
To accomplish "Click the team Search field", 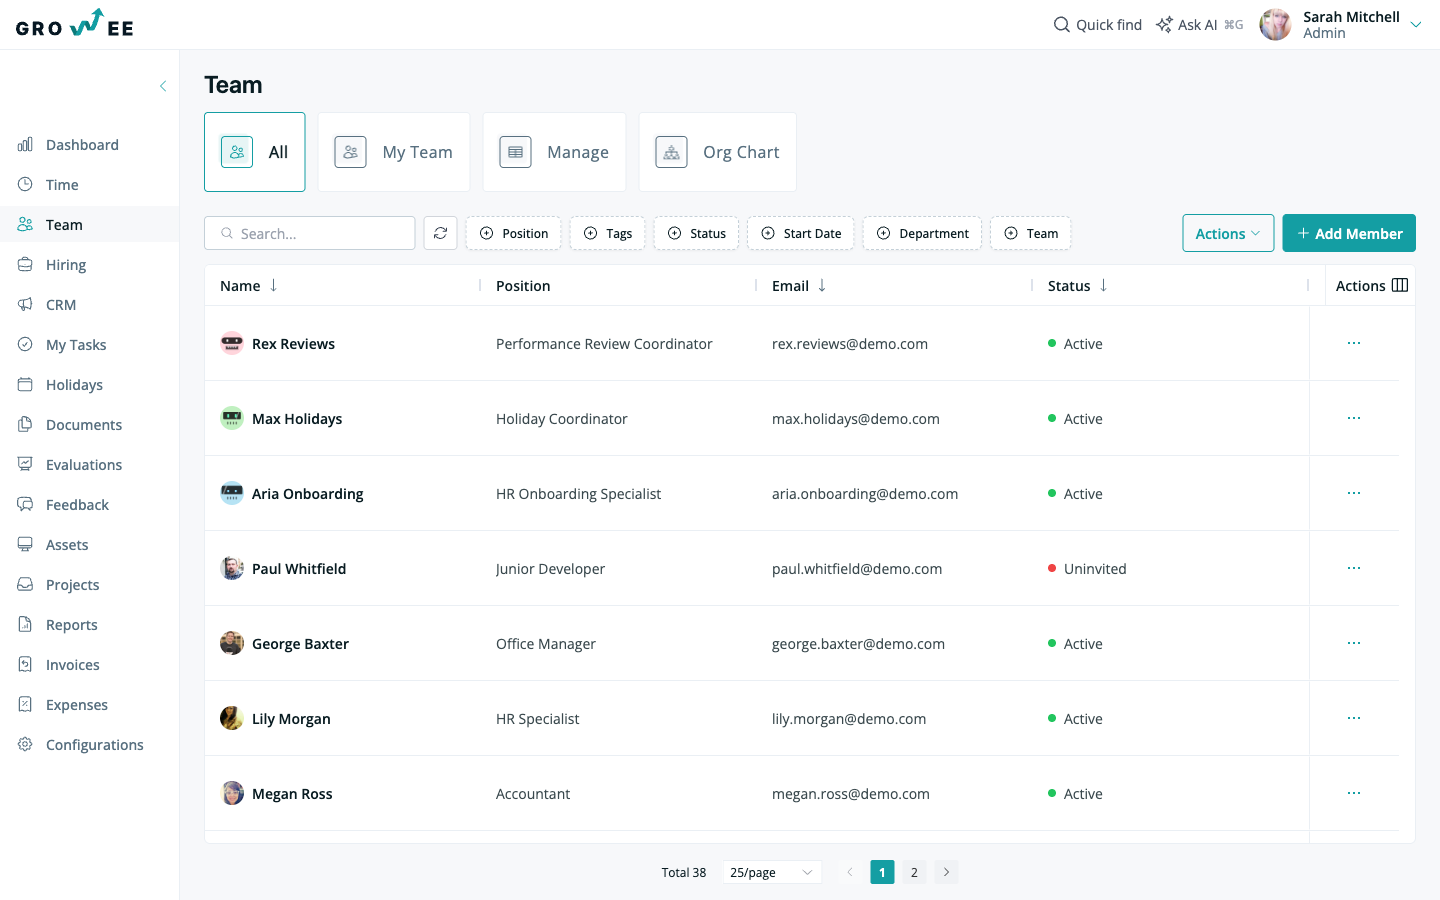I will point(310,233).
